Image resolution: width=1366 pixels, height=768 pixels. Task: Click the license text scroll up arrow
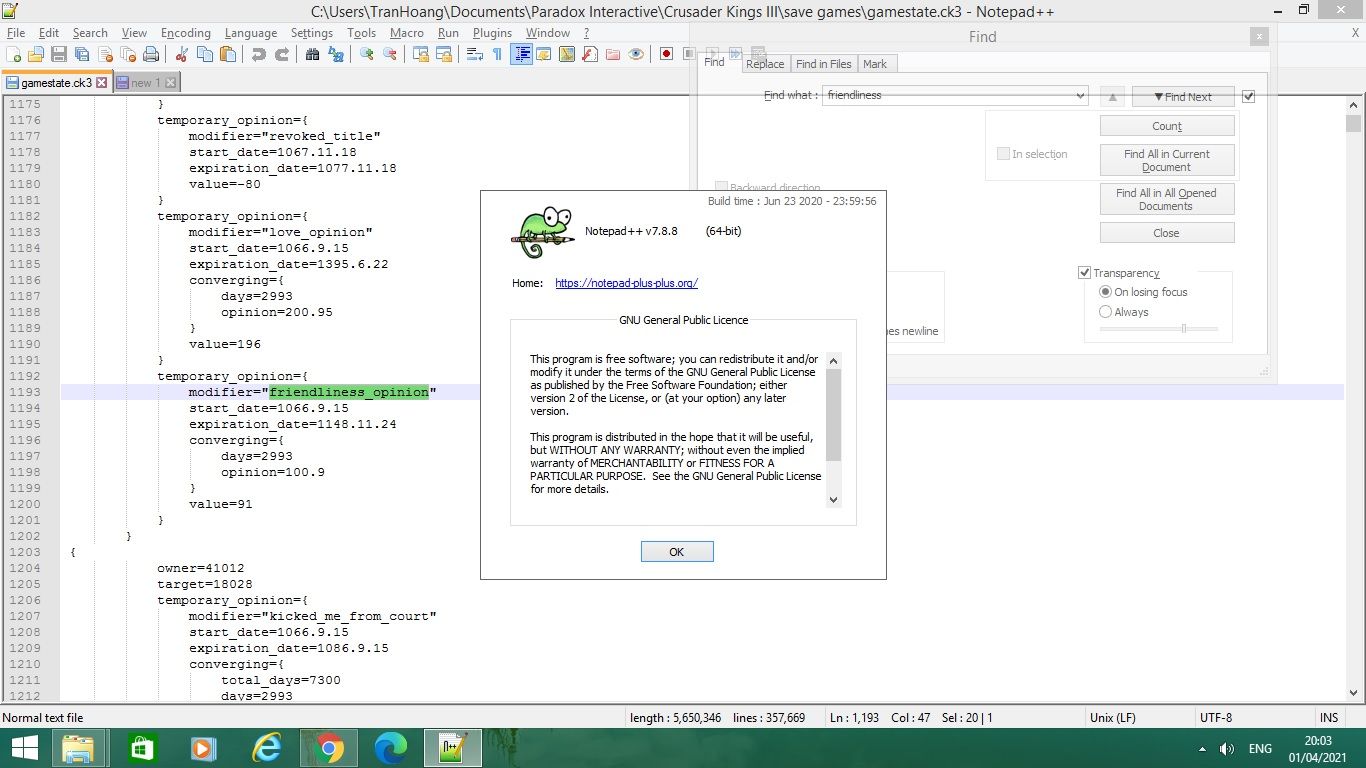pyautogui.click(x=834, y=360)
